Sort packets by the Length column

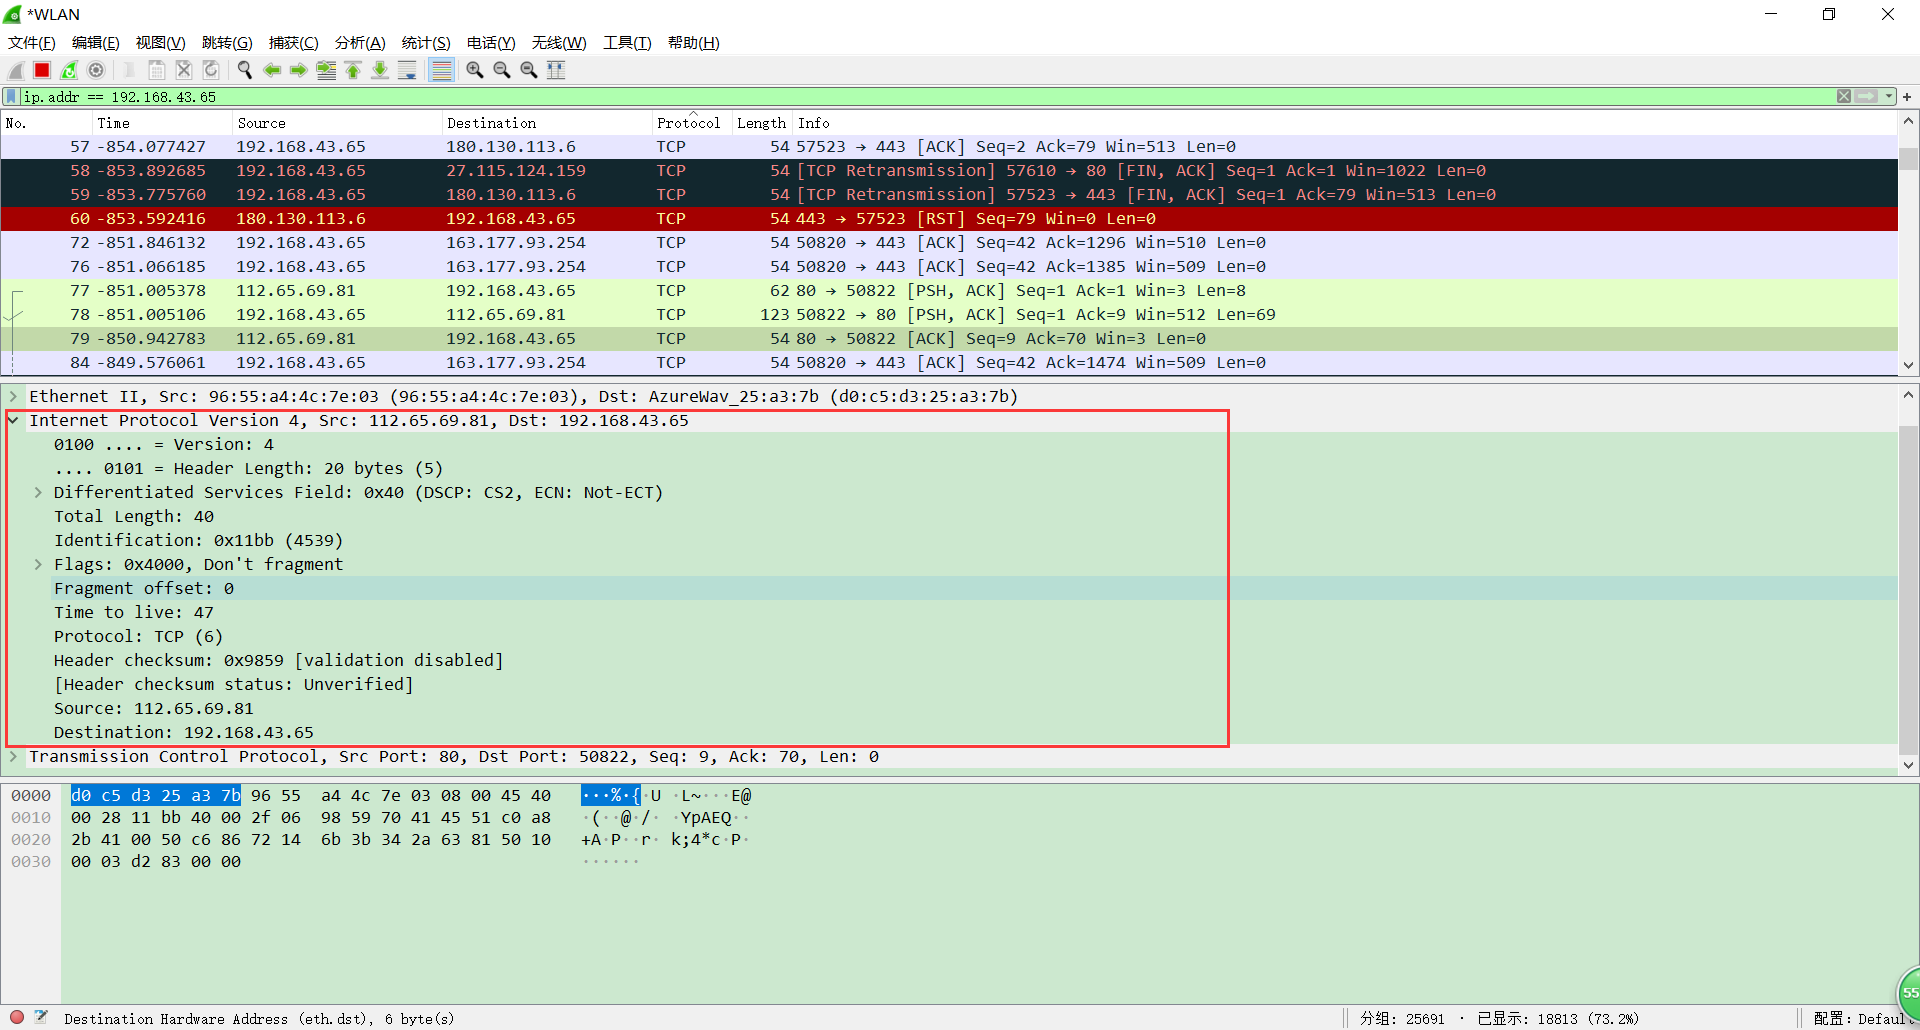click(x=762, y=123)
